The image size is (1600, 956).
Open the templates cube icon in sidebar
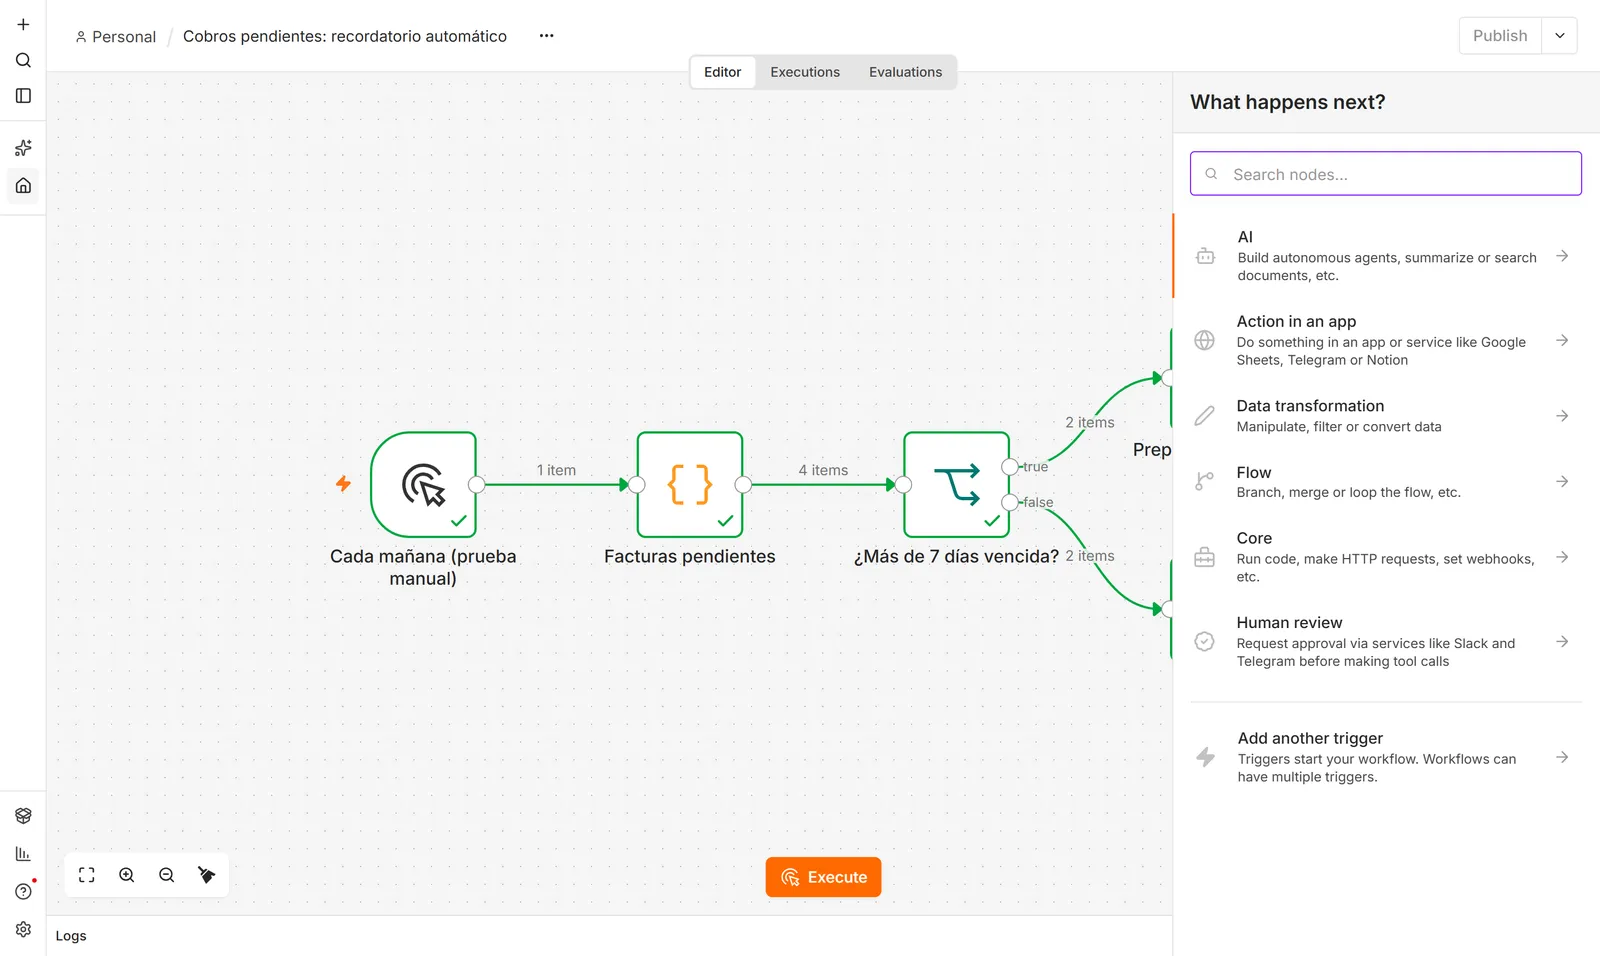[x=23, y=816]
